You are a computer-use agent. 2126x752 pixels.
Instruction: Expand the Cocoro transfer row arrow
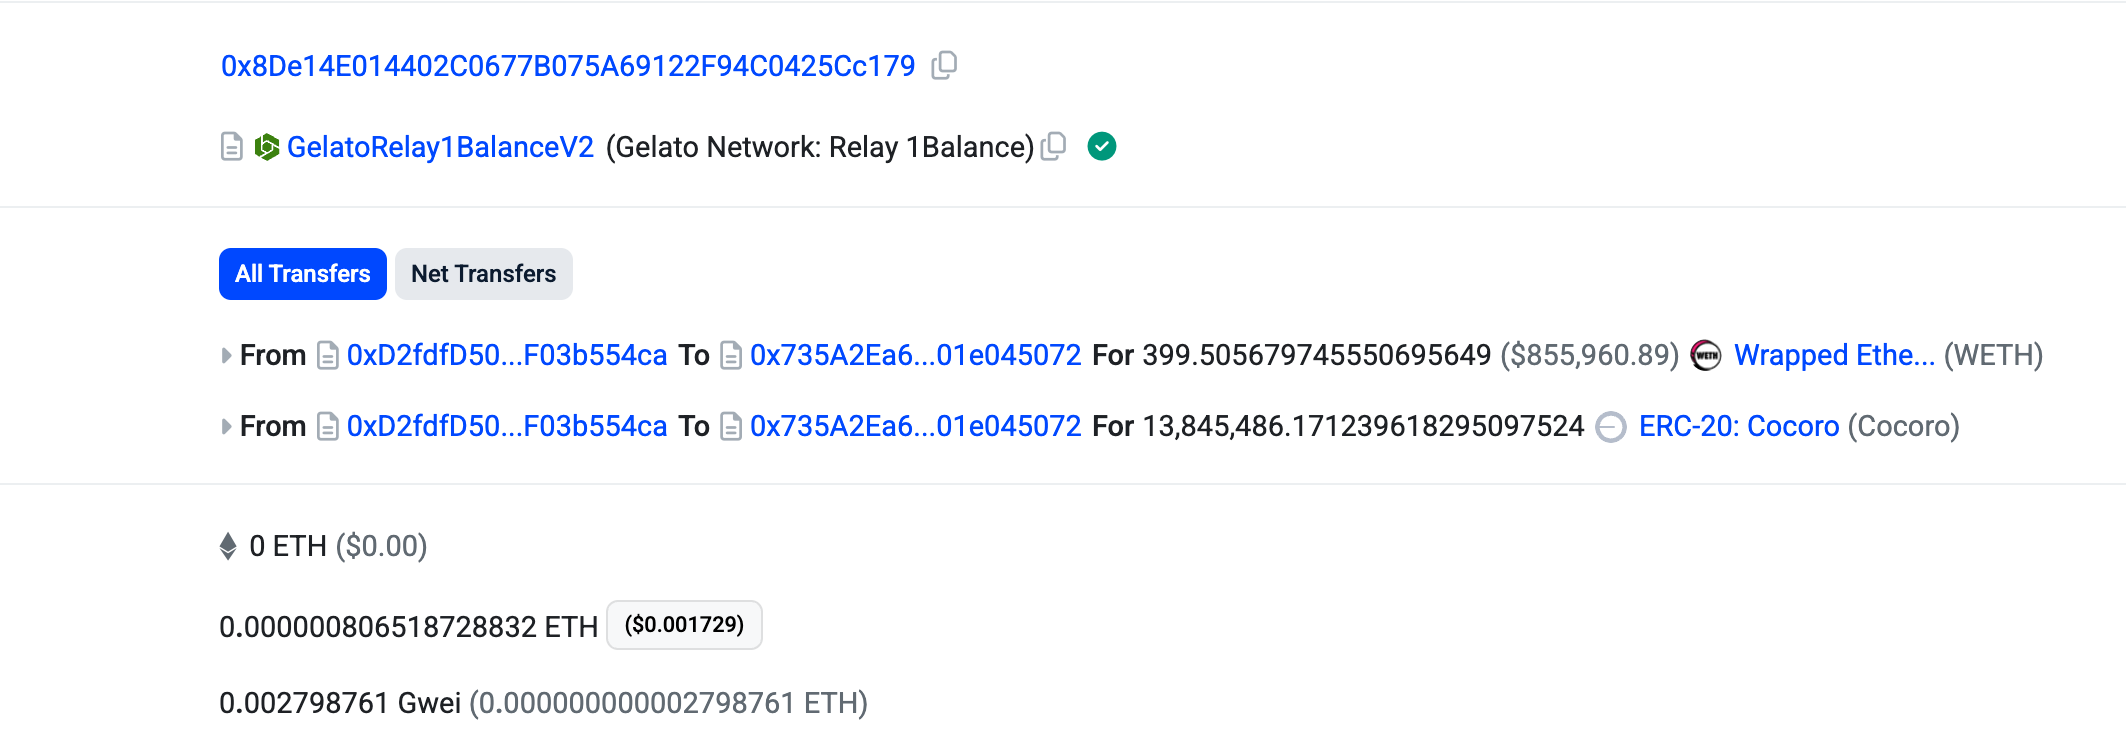click(226, 427)
